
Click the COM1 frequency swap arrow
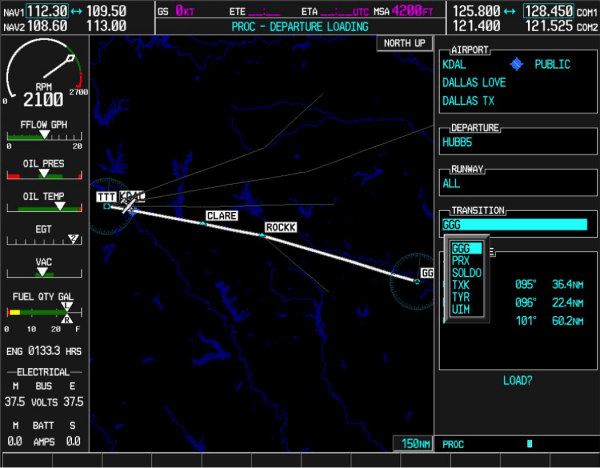point(509,11)
